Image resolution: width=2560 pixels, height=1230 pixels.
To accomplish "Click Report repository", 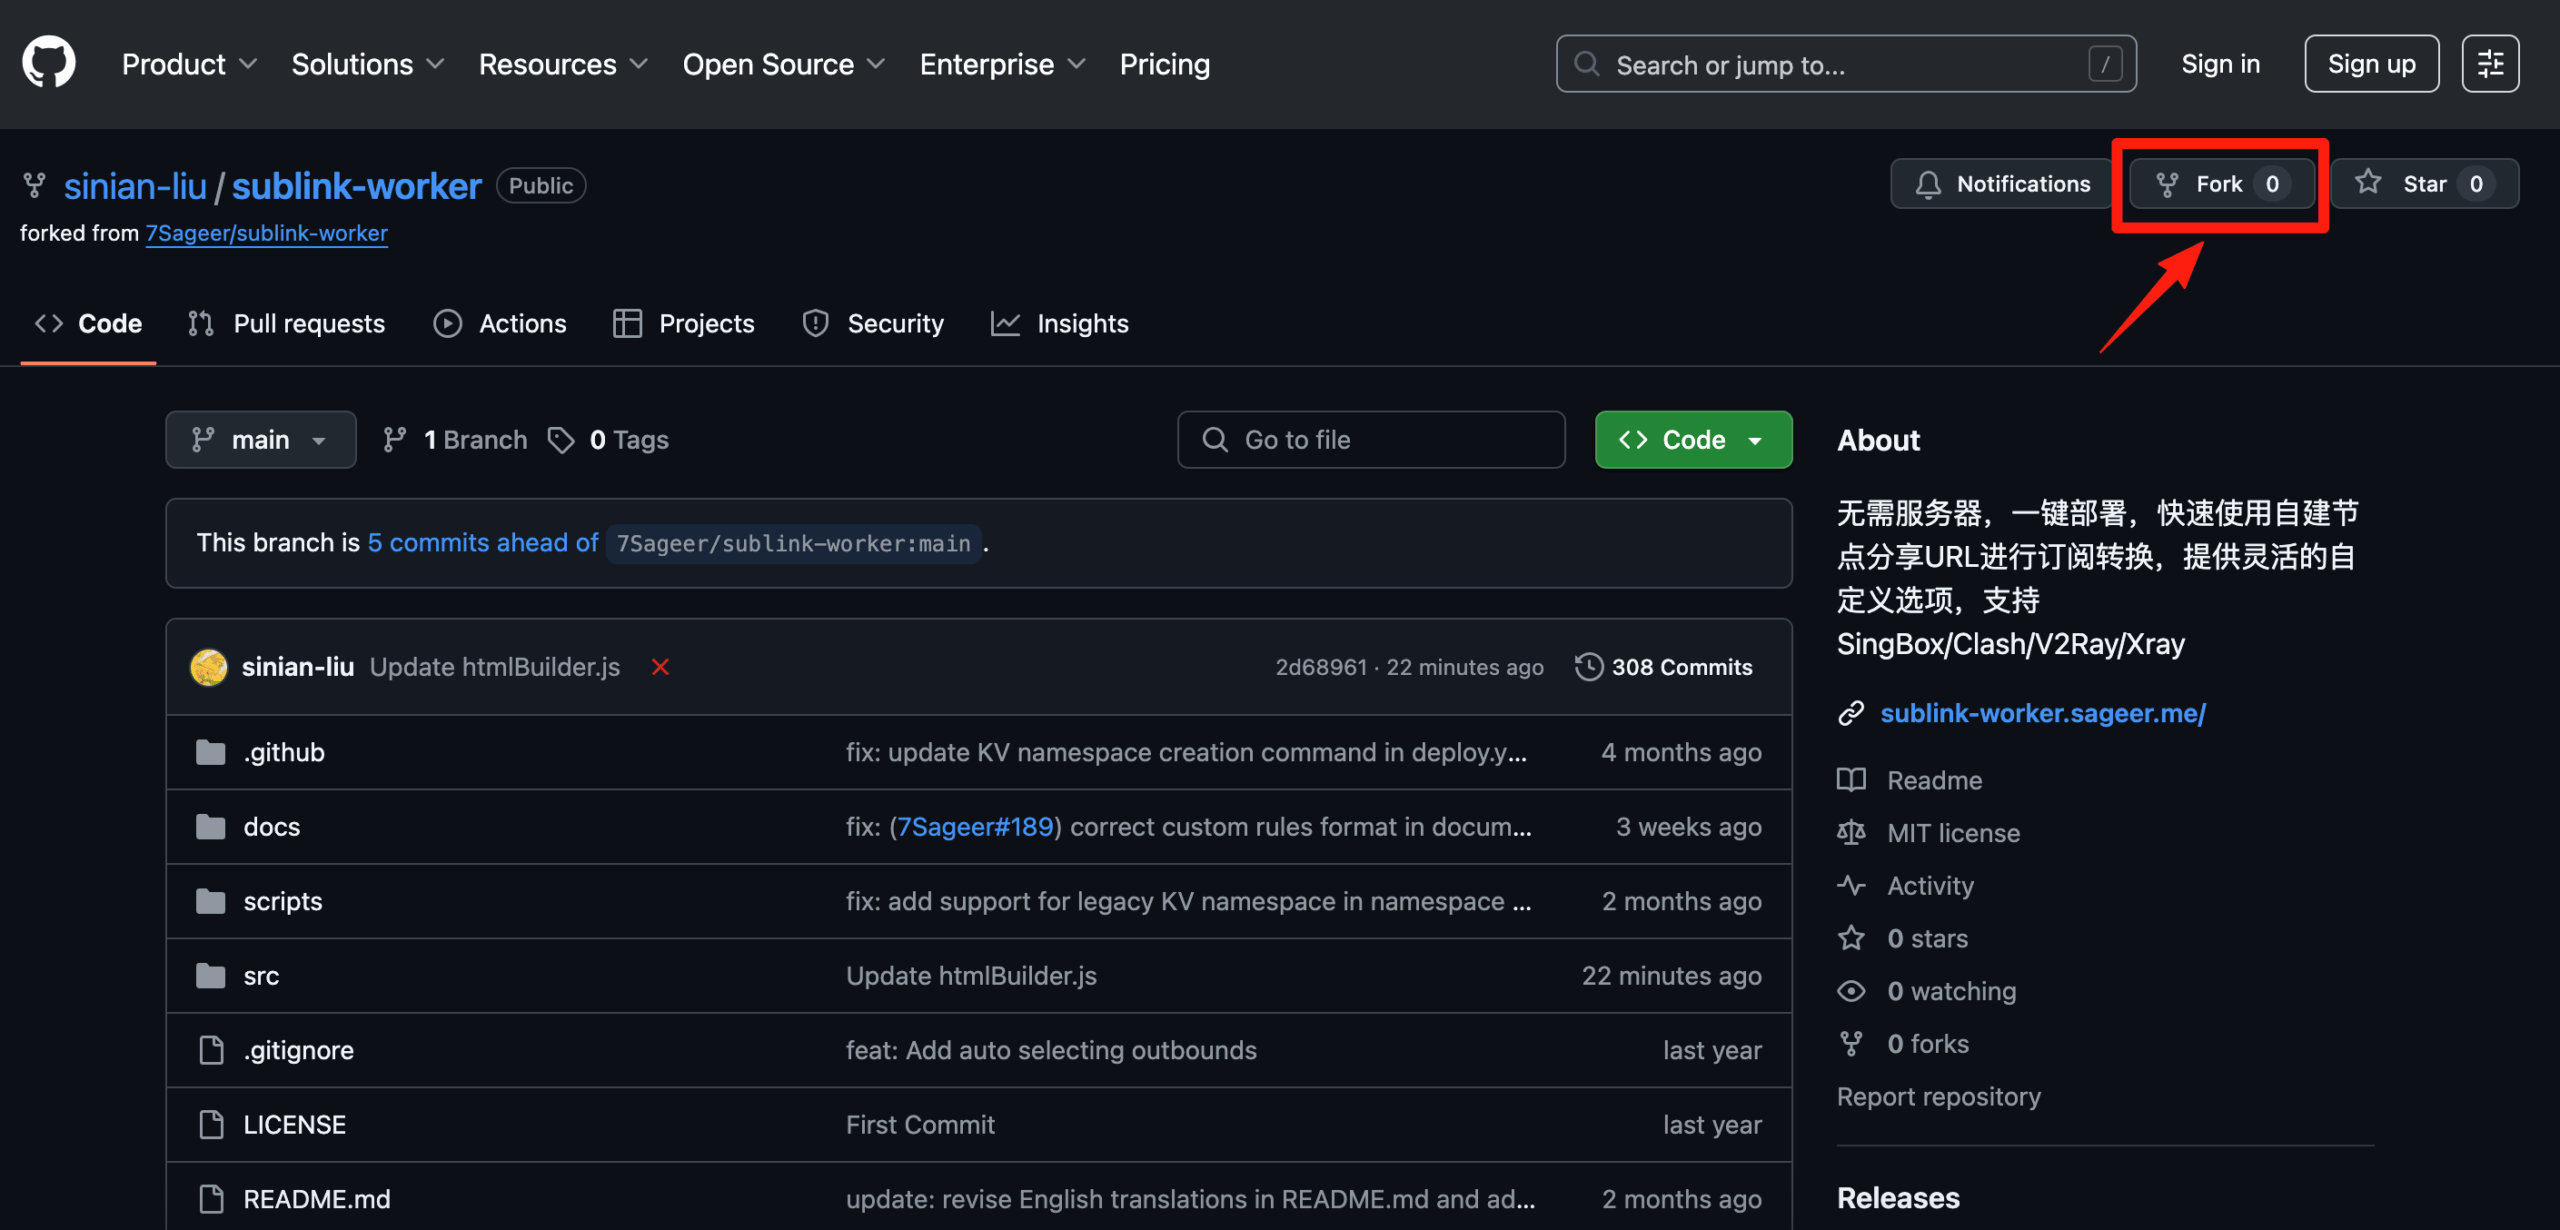I will [x=1939, y=1097].
